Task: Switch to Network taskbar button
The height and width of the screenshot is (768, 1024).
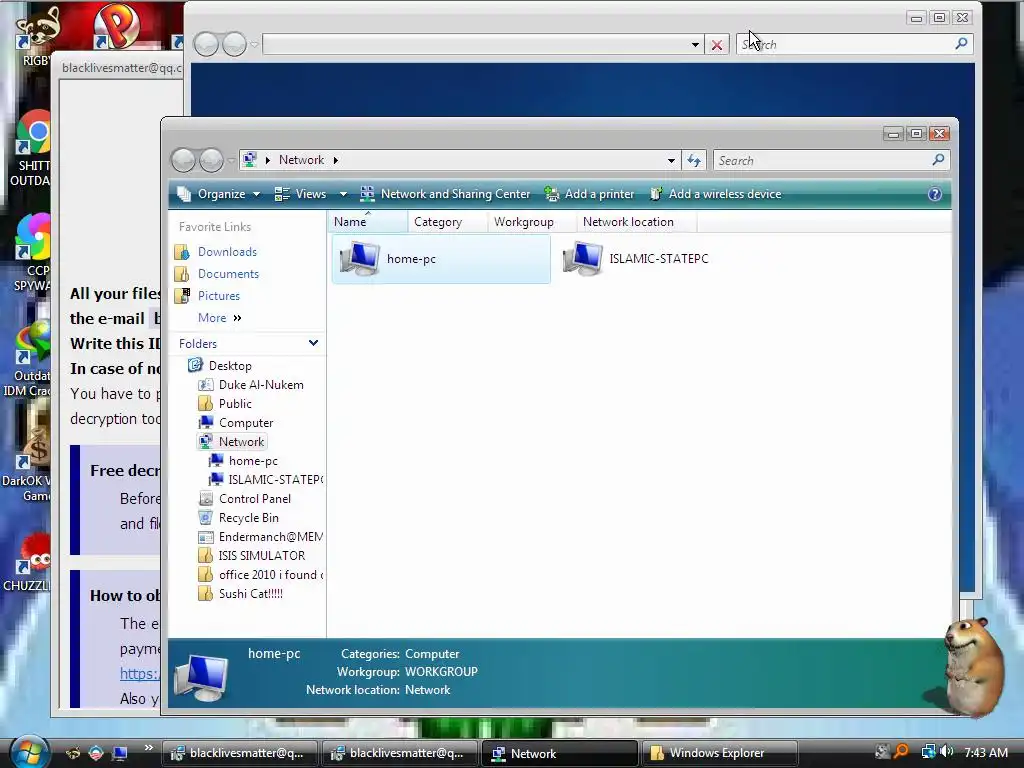Action: coord(559,754)
